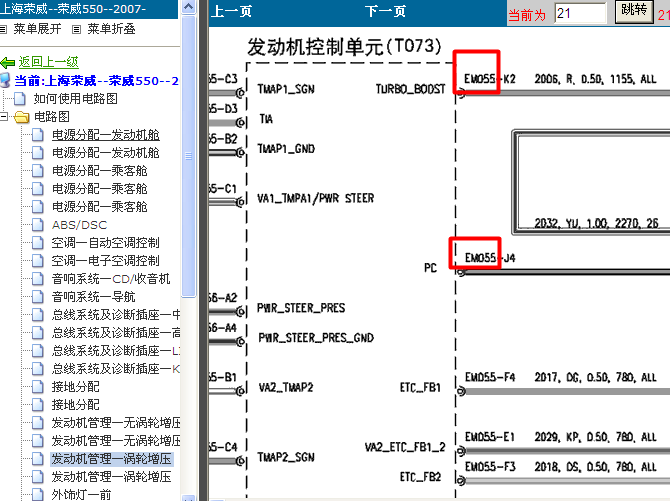Open 音响系统—导航 diagram
This screenshot has width=670, height=501.
94,297
